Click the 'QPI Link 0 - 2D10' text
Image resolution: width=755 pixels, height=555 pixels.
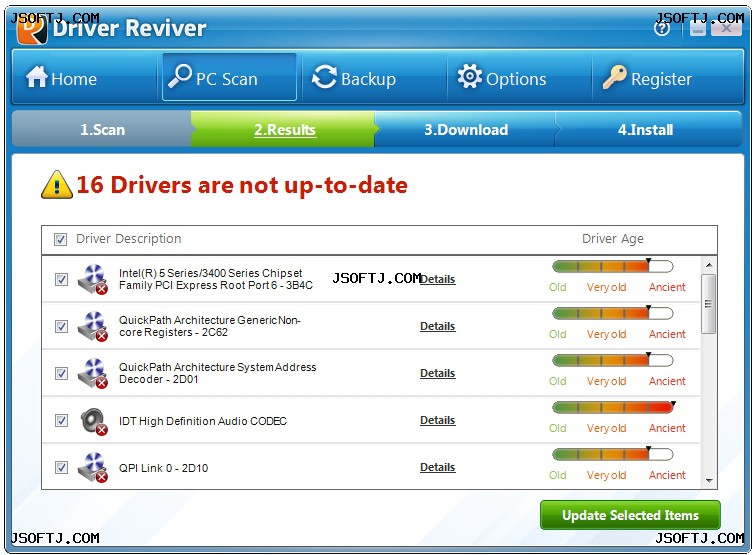(x=163, y=468)
